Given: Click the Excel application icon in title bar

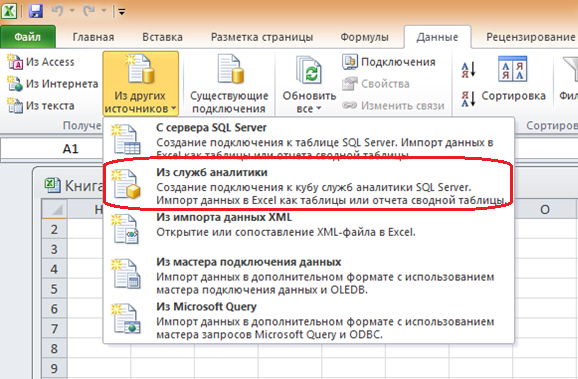Looking at the screenshot, I should (9, 11).
